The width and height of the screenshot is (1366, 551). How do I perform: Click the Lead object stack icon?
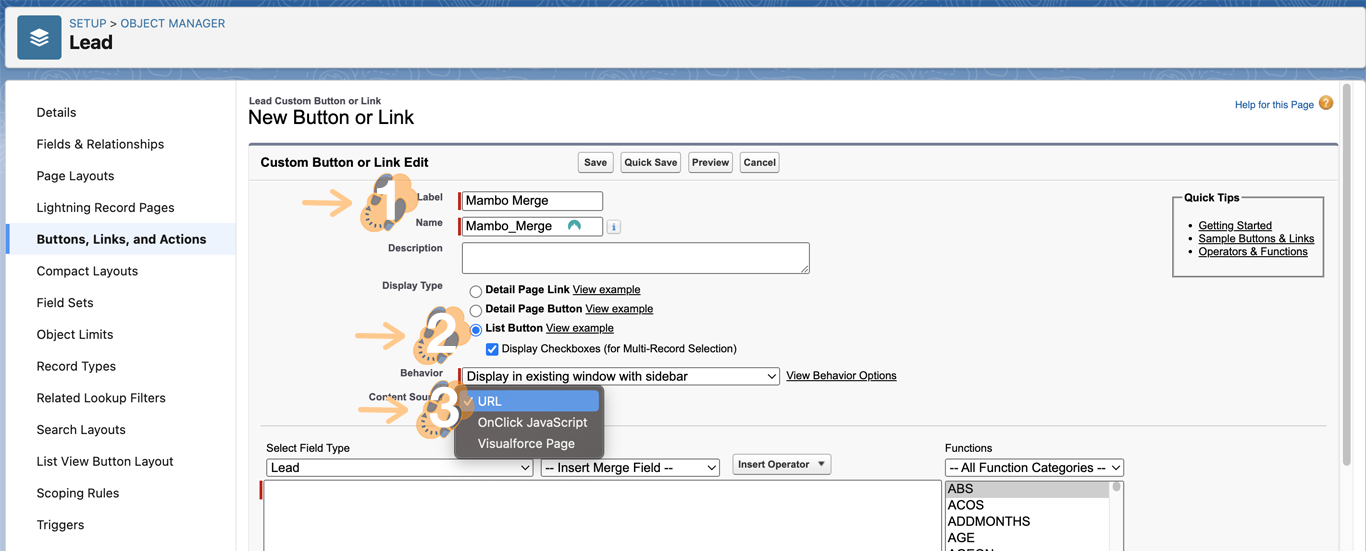tap(39, 38)
